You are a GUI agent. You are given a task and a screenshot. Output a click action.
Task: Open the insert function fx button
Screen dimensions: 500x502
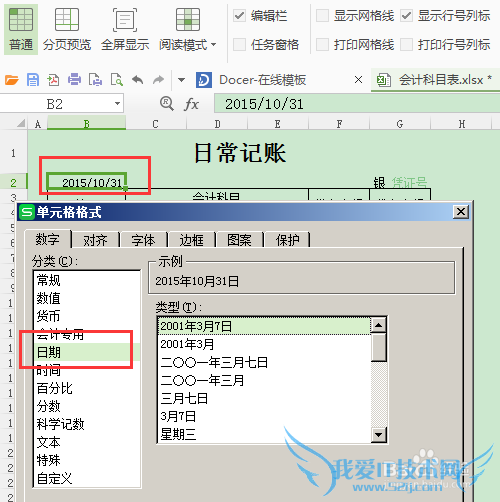(191, 104)
